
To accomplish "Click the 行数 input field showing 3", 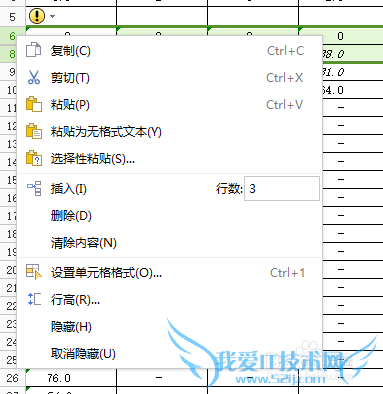I will pos(282,189).
